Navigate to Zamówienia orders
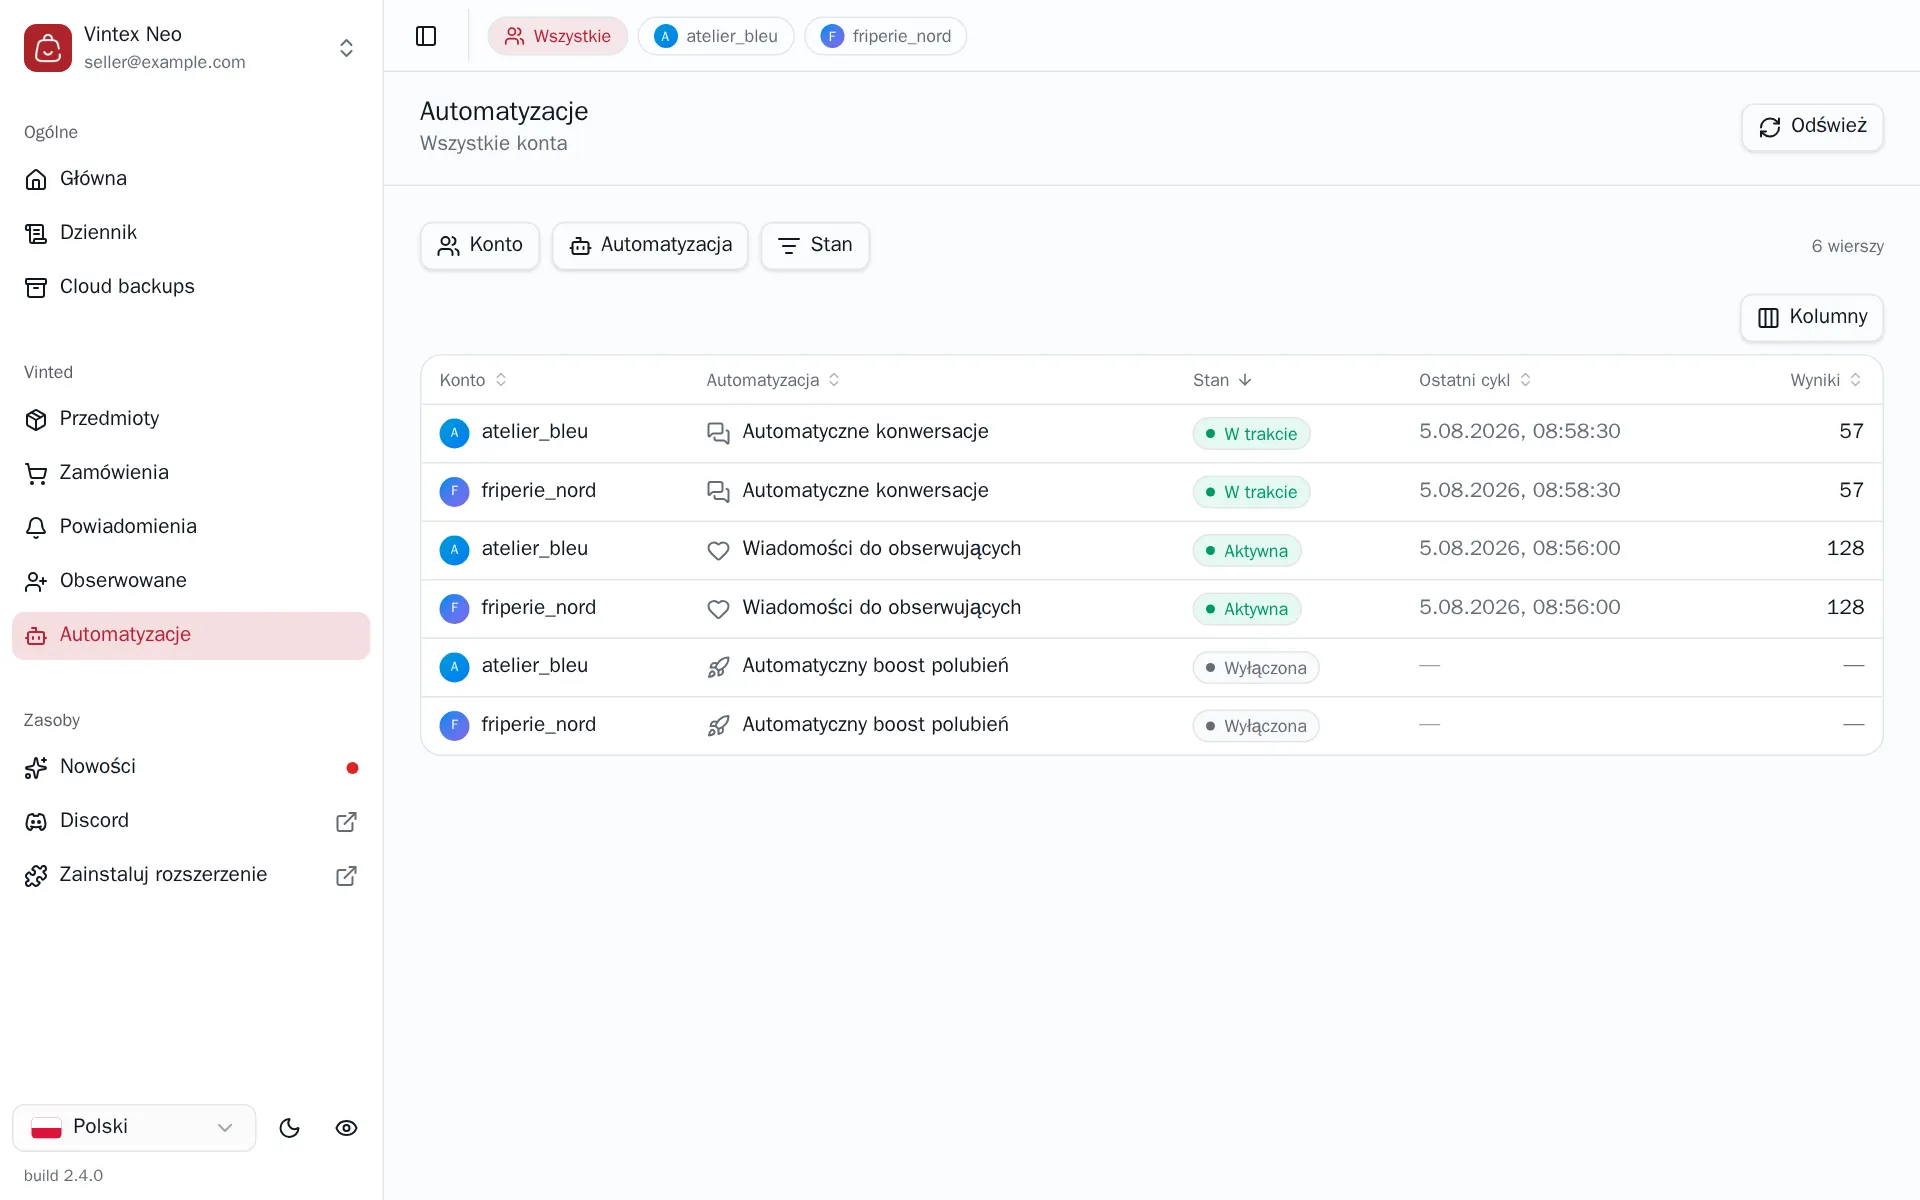Screen dimensions: 1920x1200 [191, 472]
